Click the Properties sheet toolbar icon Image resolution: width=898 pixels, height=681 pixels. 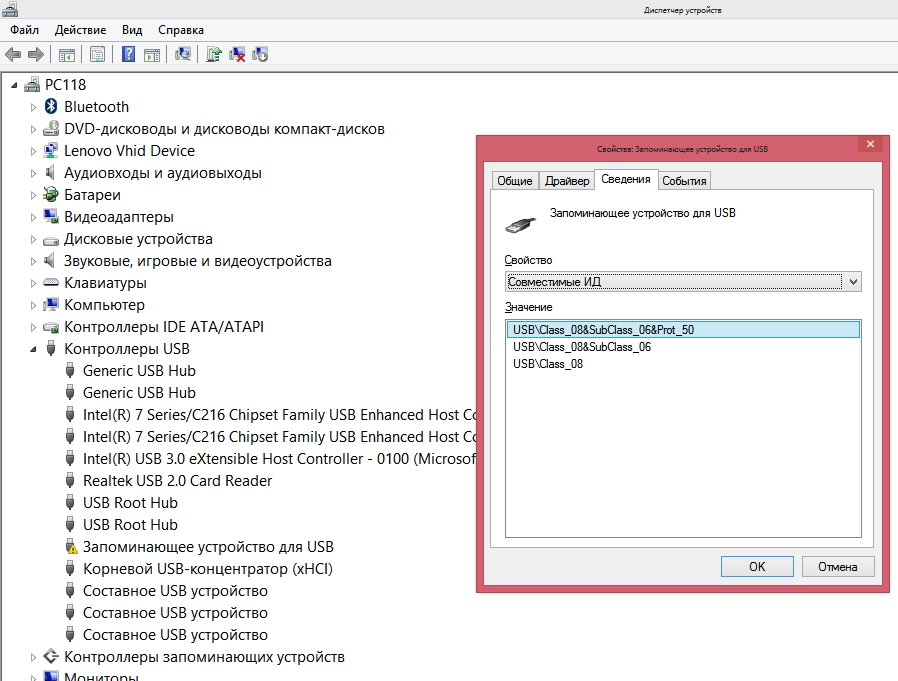point(98,54)
